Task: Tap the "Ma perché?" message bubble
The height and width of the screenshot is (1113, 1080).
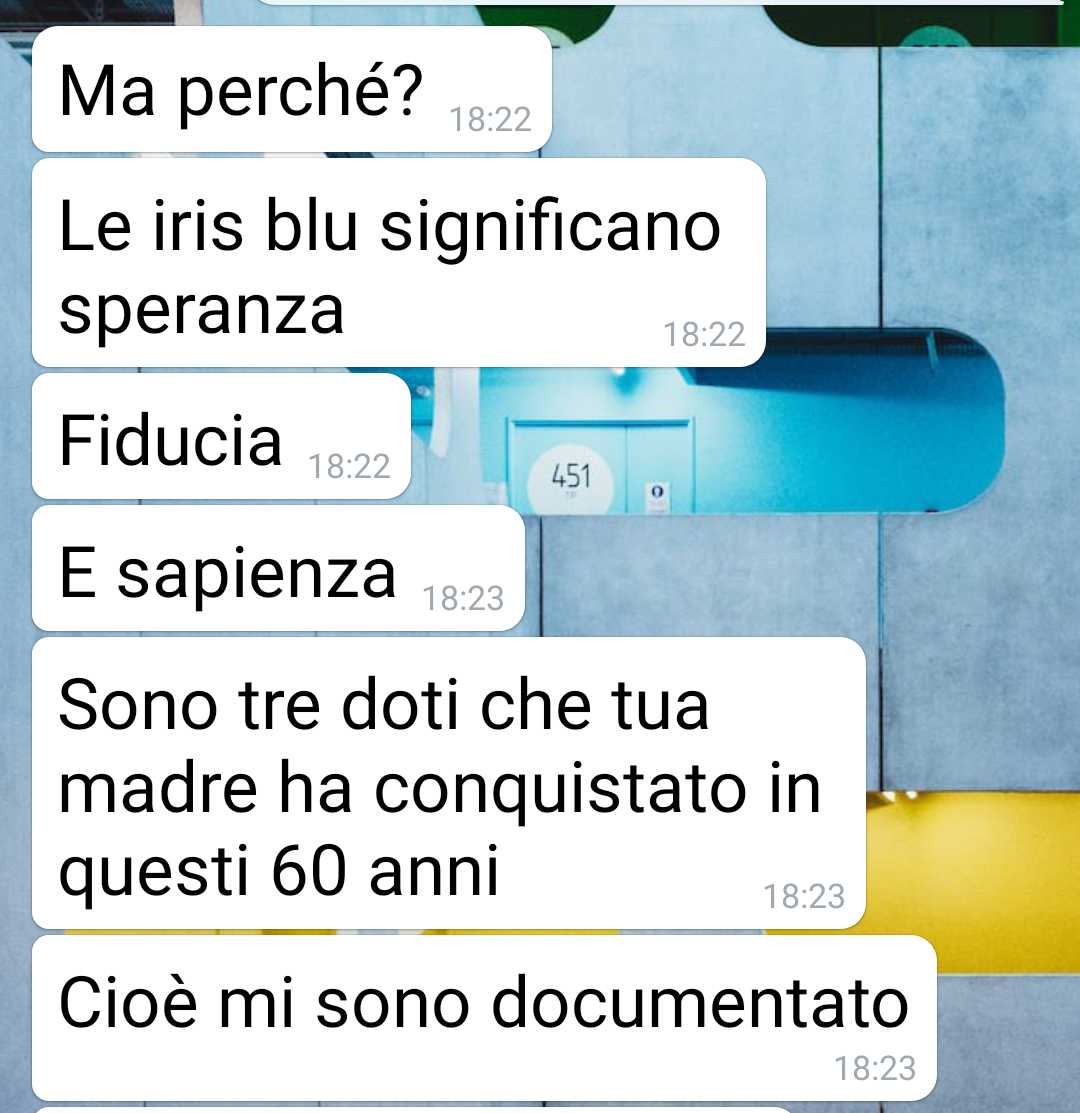Action: (292, 89)
